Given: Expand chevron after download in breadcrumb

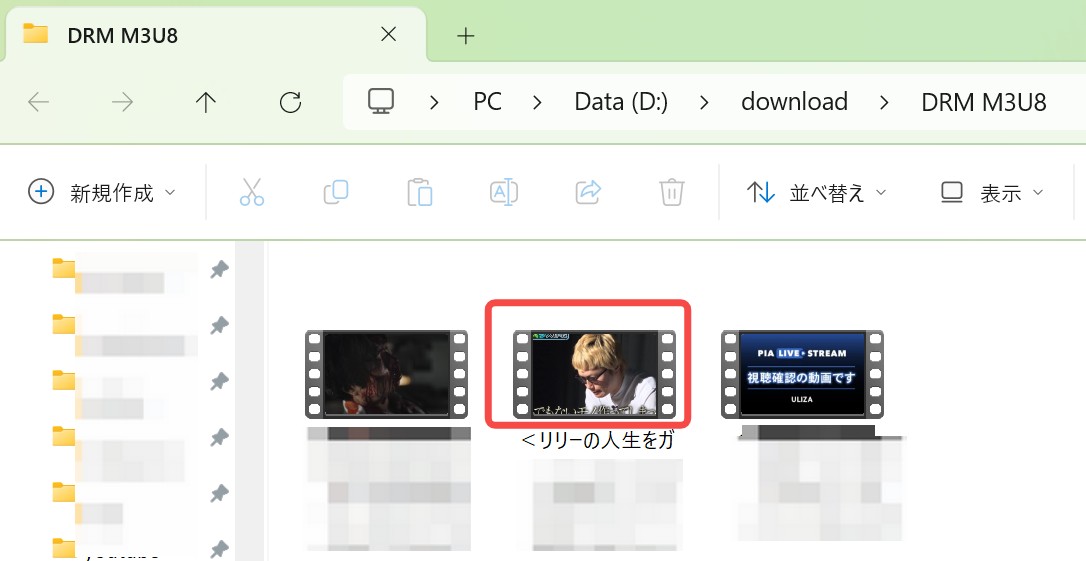Looking at the screenshot, I should point(884,103).
